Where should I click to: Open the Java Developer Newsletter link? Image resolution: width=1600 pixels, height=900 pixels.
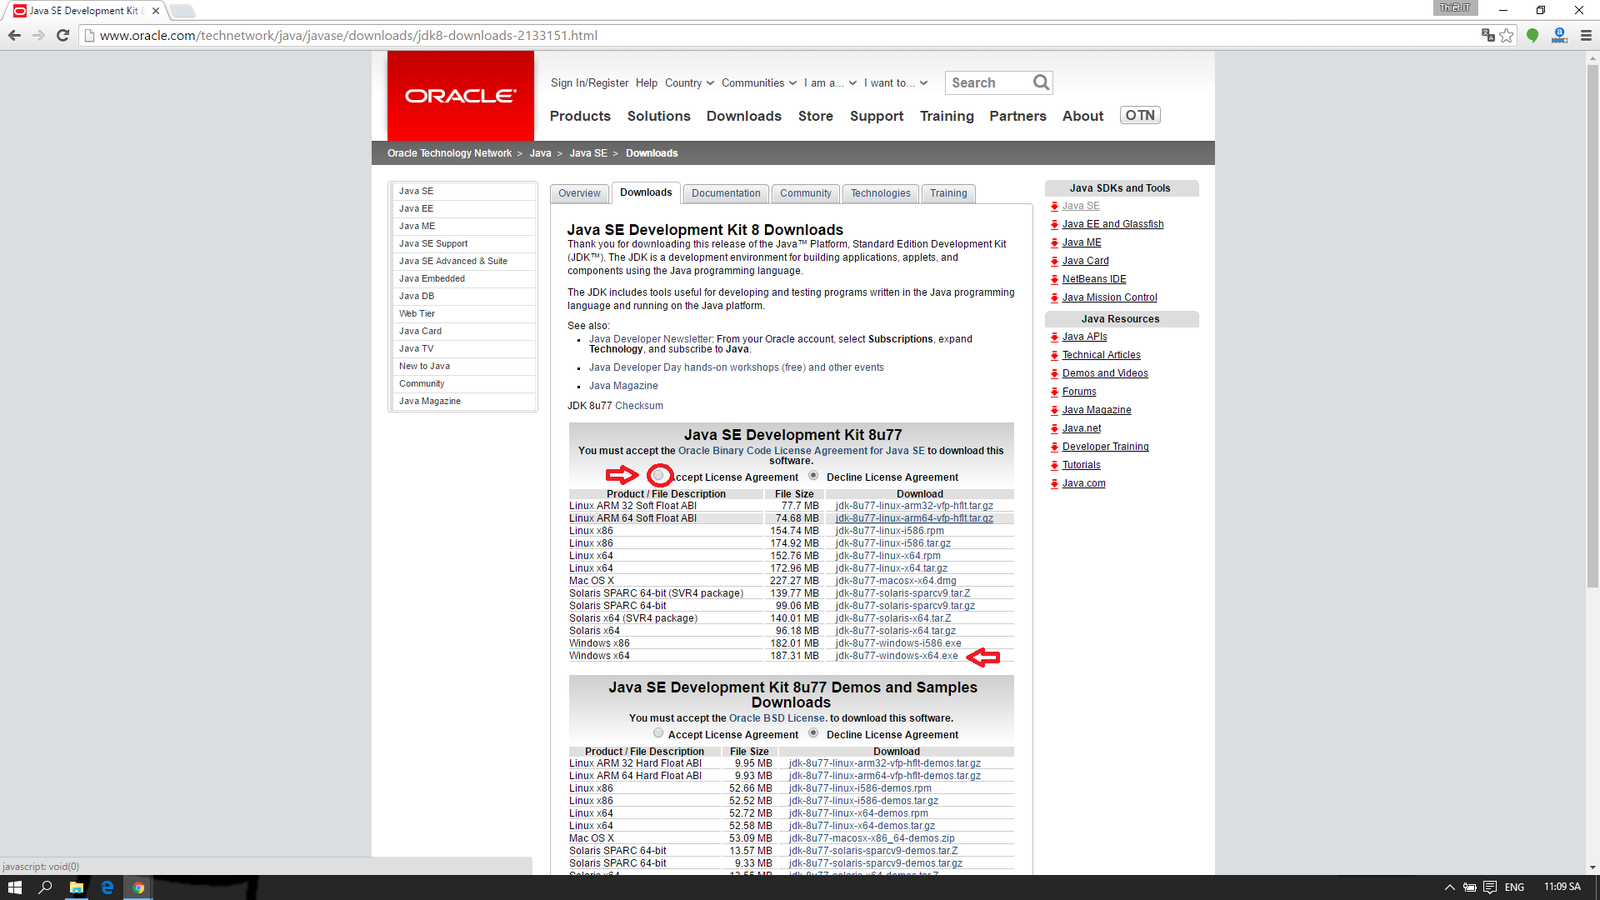651,339
